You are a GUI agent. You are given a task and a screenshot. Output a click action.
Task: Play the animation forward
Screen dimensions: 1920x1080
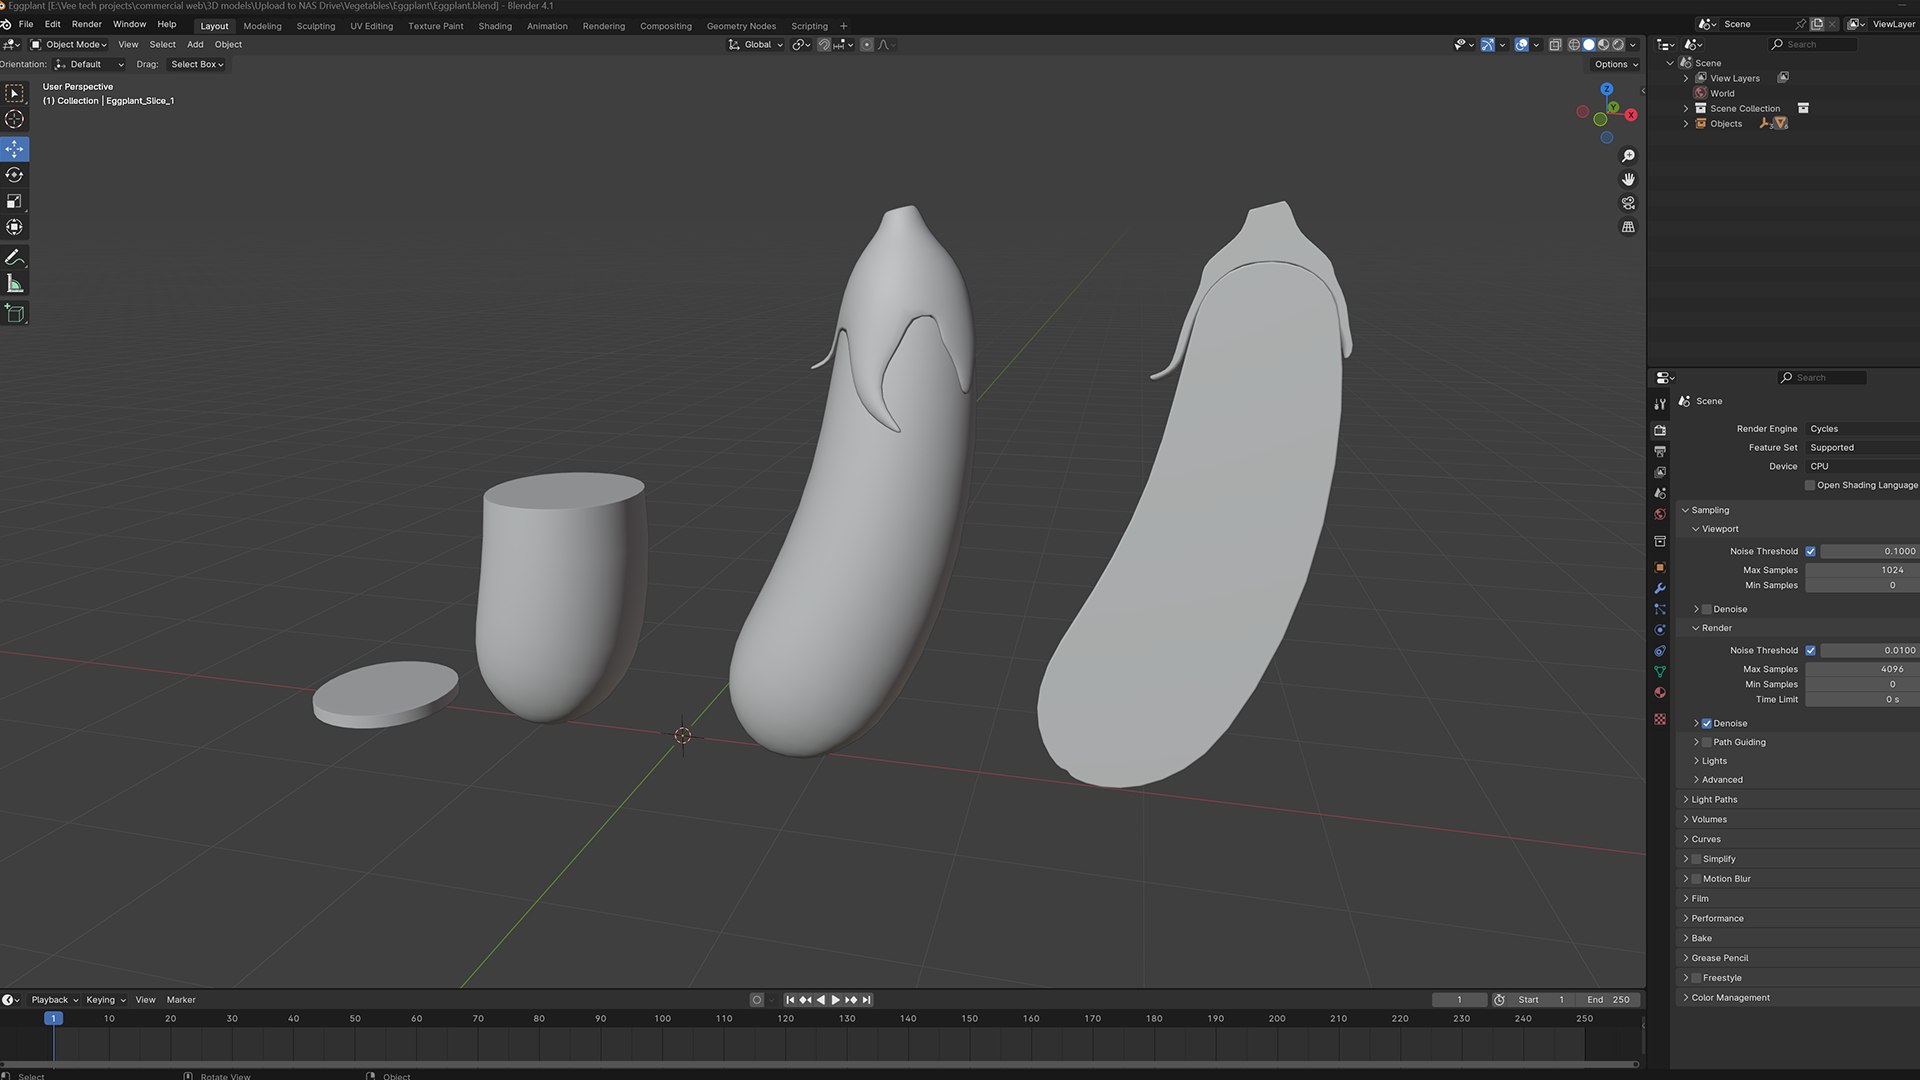836,1000
